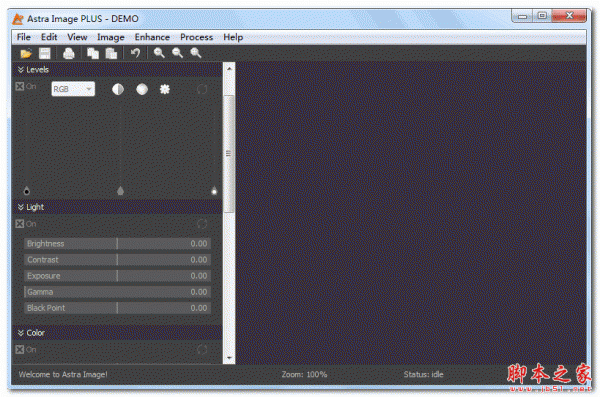This screenshot has height=397, width=600.
Task: Toggle the Levels On checkbox
Action: coord(20,86)
